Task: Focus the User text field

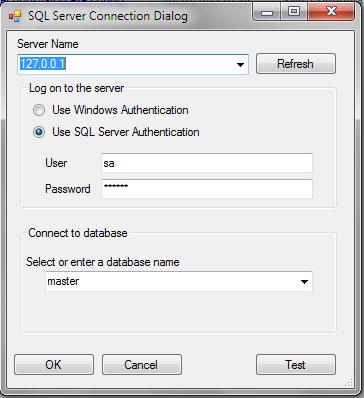Action: point(207,163)
